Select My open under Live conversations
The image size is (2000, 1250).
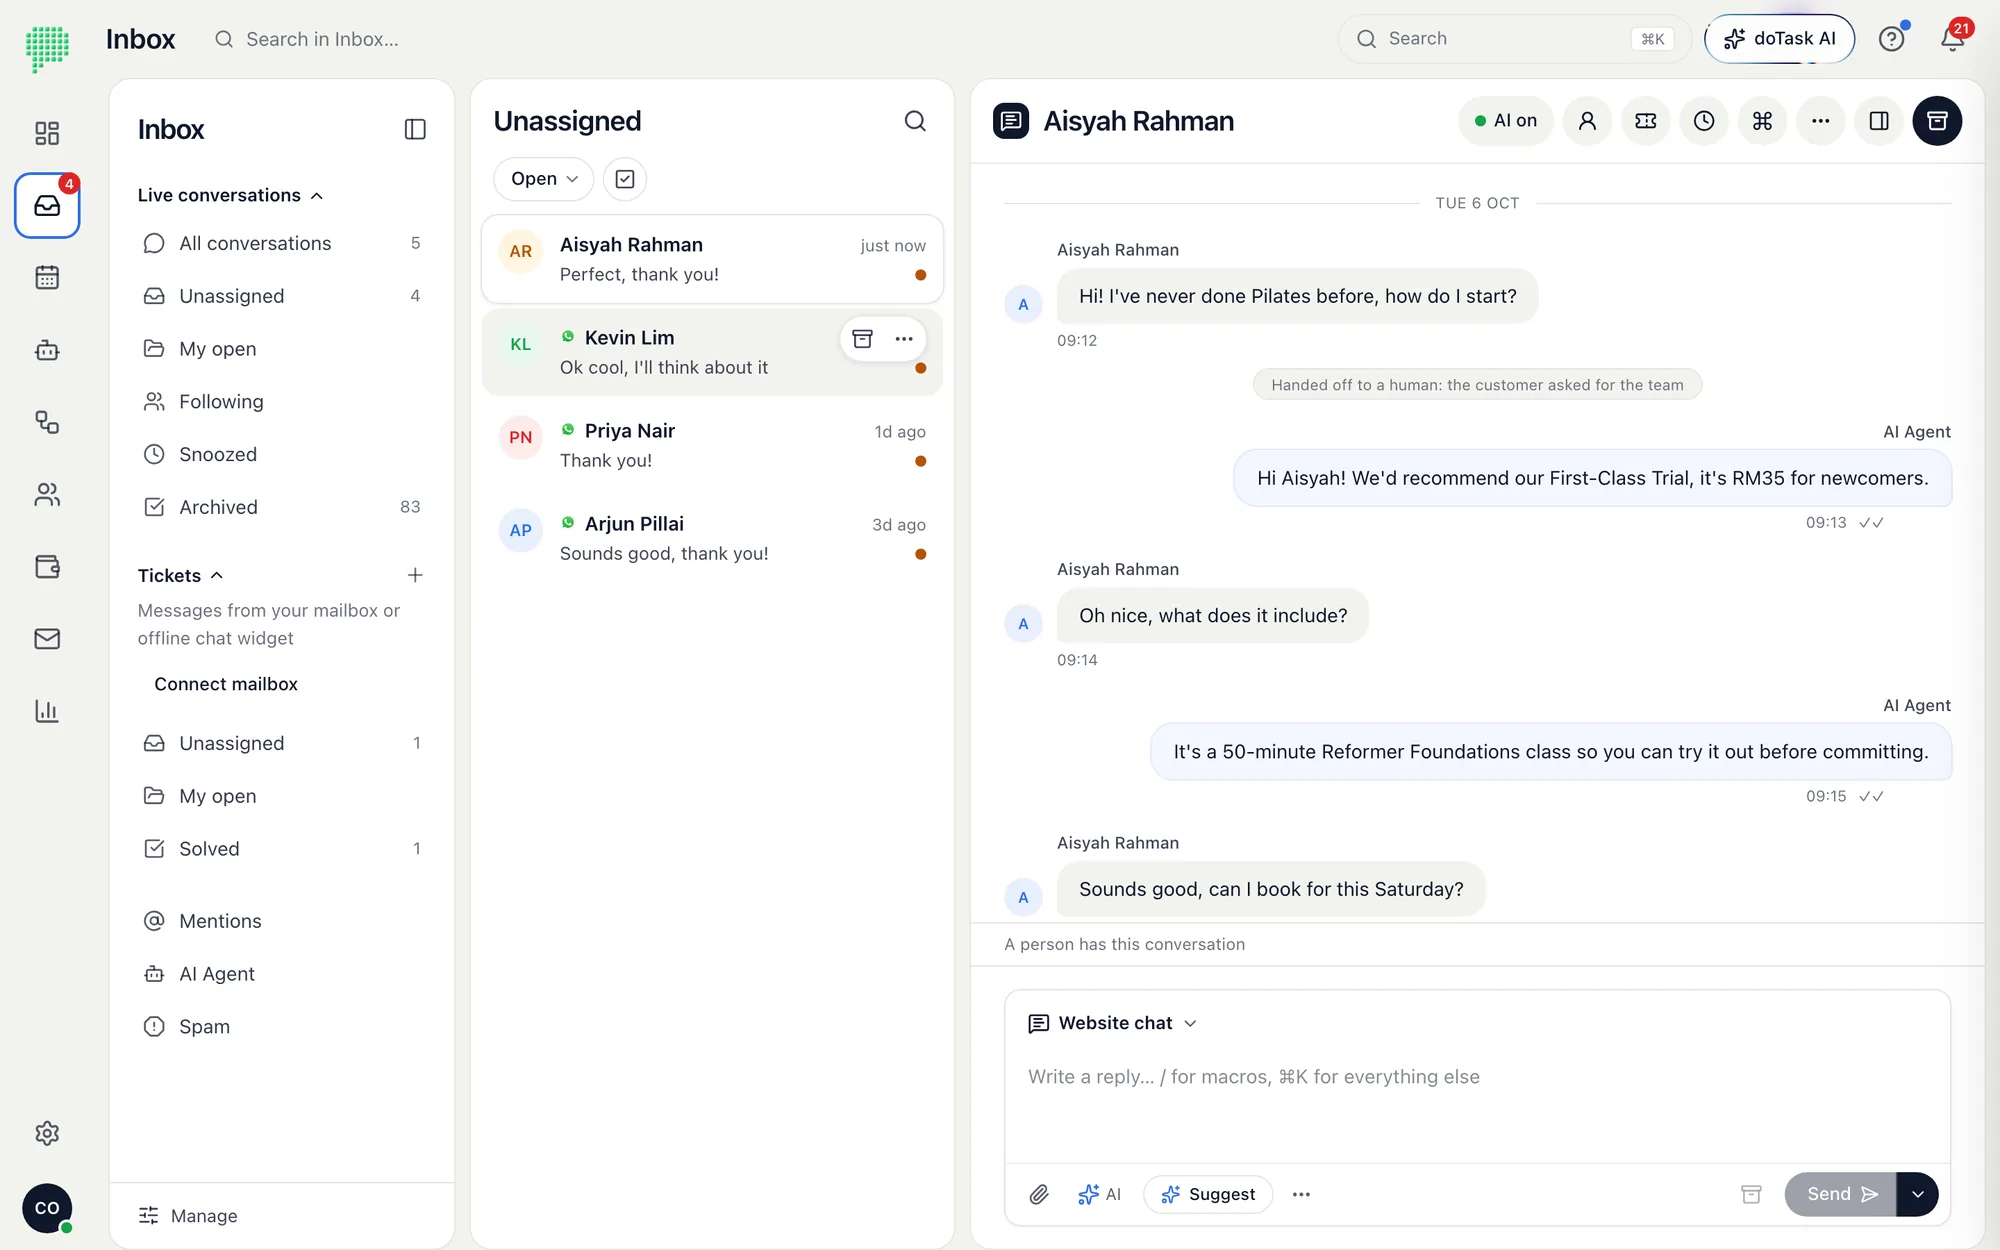tap(282, 349)
